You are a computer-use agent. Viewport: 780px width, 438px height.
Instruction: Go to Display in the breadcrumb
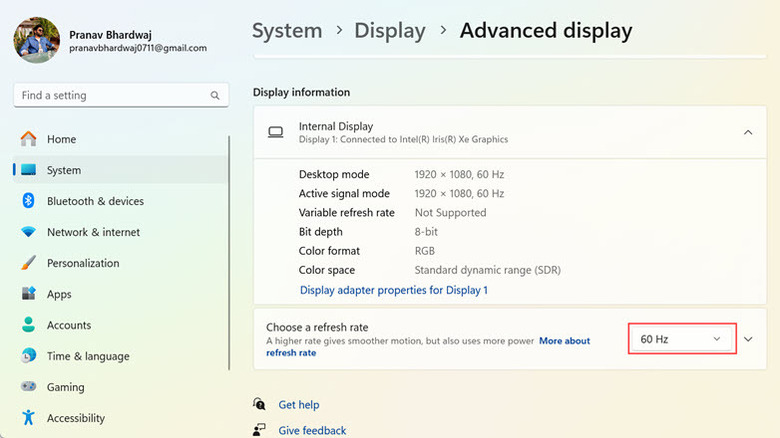[x=390, y=31]
